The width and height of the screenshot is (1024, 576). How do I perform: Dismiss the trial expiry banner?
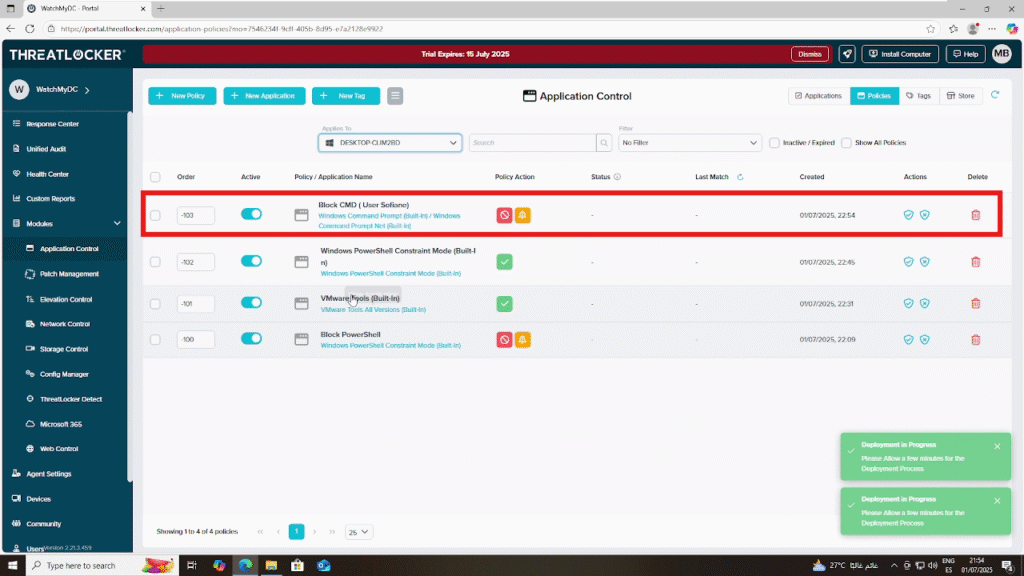click(x=810, y=54)
